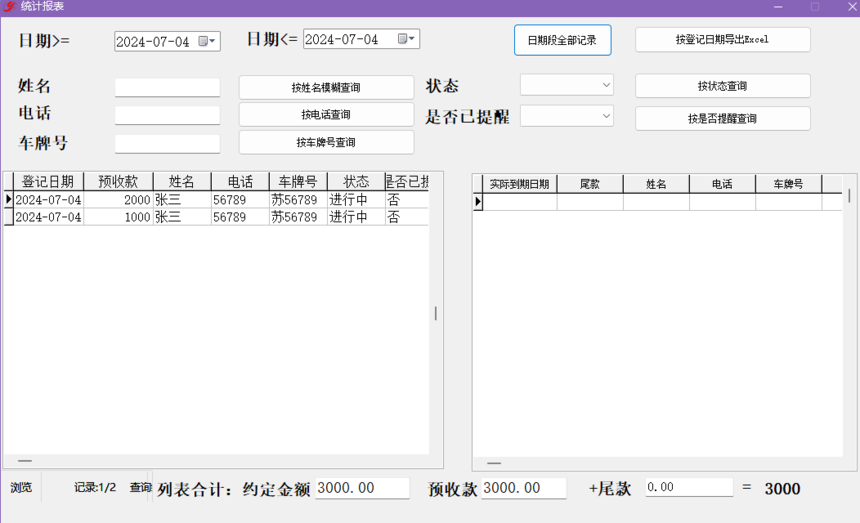Click left table horizontal scrollbar thumb
860x523 pixels.
click(25, 461)
